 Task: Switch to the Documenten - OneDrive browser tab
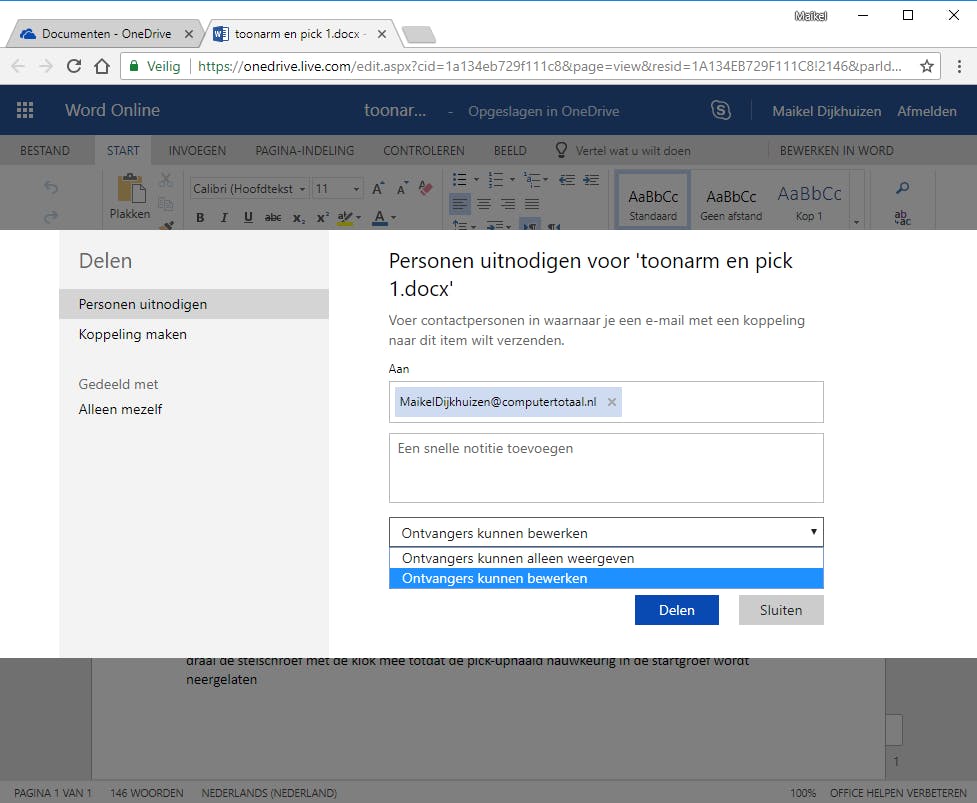106,34
